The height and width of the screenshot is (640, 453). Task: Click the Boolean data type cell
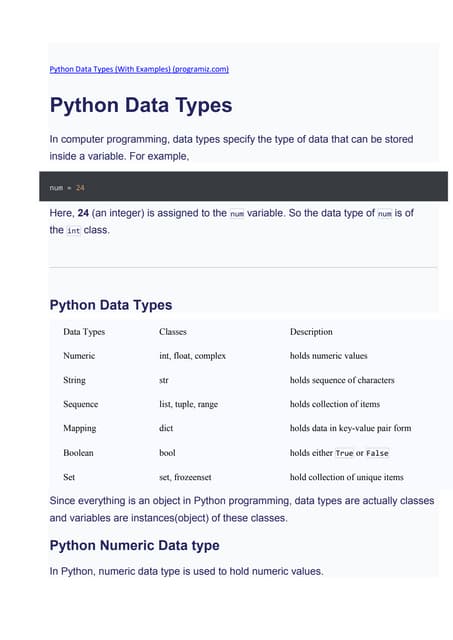pos(78,453)
